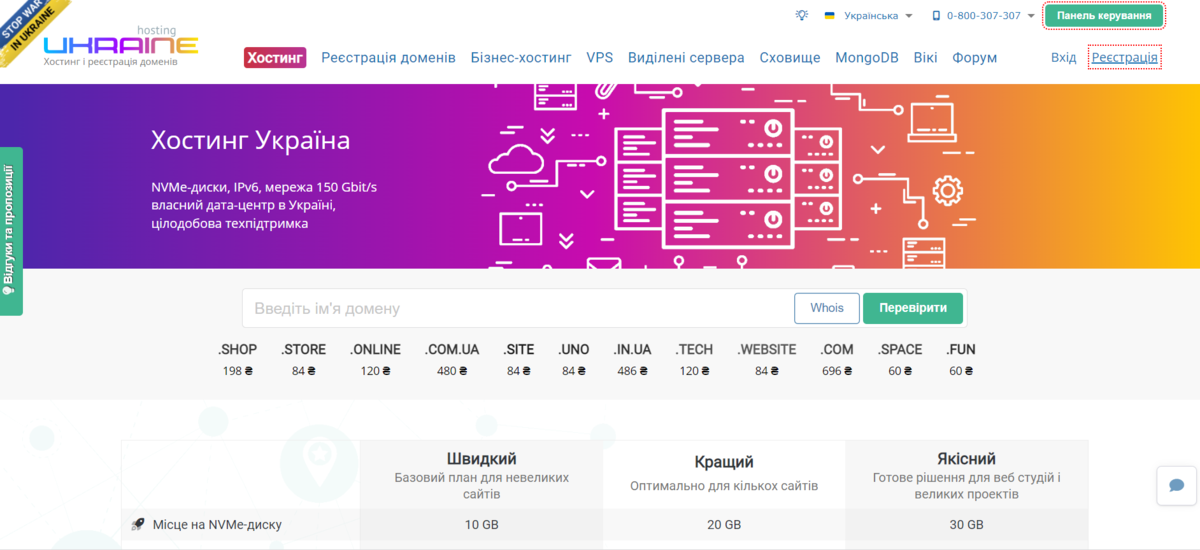
Task: Click the Якісний plan heading
Action: click(966, 459)
